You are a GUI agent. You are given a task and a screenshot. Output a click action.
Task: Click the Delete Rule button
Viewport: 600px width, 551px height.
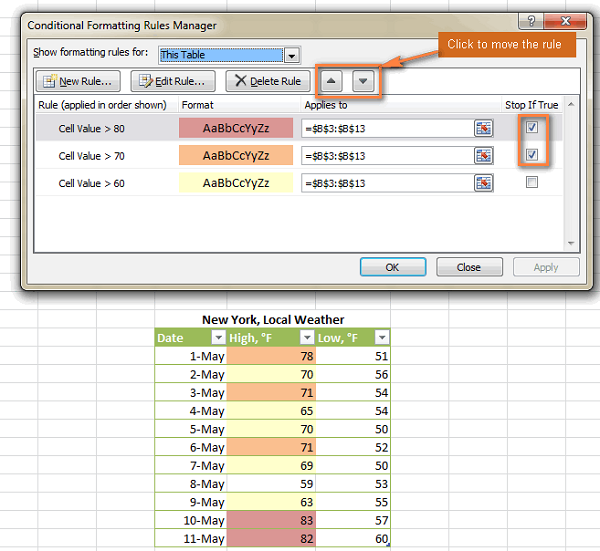[x=267, y=81]
